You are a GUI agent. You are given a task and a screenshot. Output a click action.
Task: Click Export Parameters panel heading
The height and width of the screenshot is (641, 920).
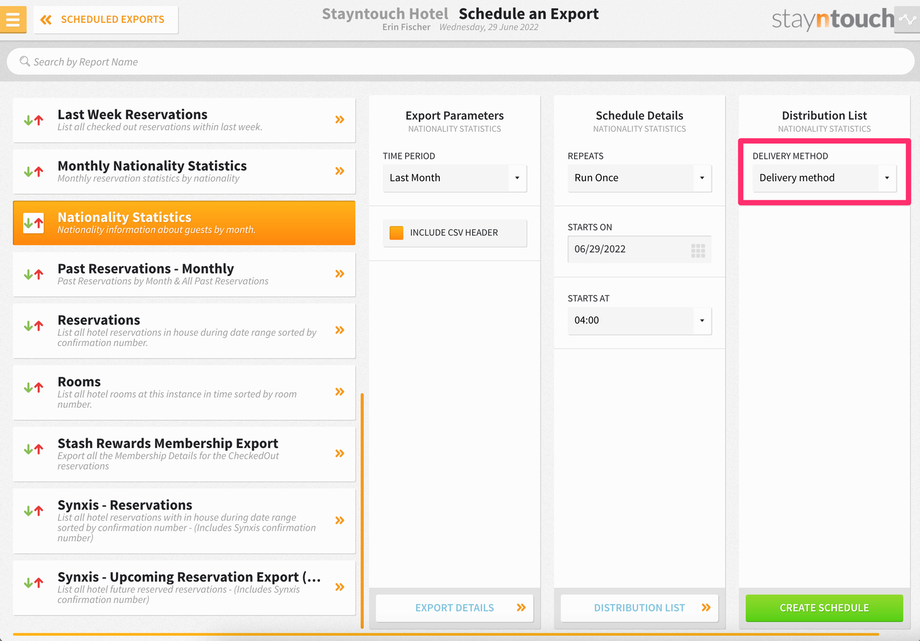click(455, 116)
